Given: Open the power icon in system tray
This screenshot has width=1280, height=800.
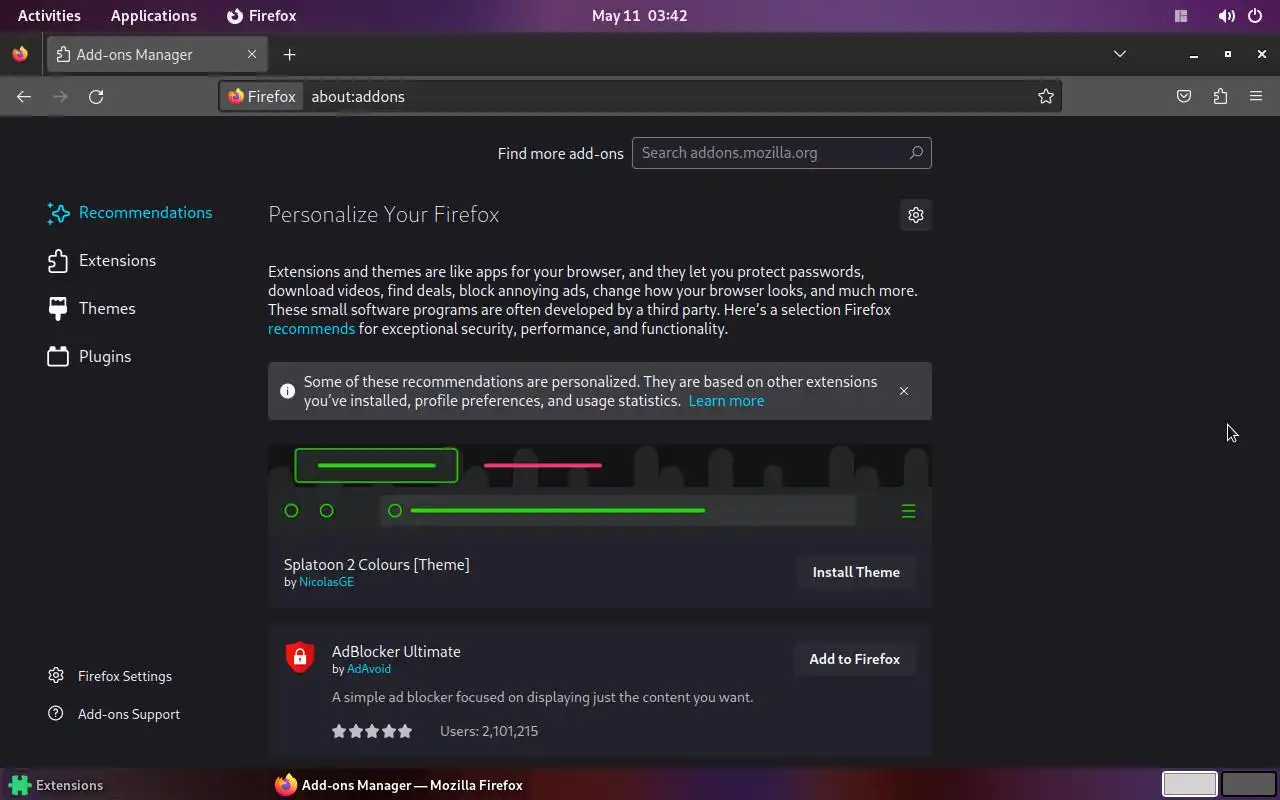Looking at the screenshot, I should click(x=1255, y=16).
